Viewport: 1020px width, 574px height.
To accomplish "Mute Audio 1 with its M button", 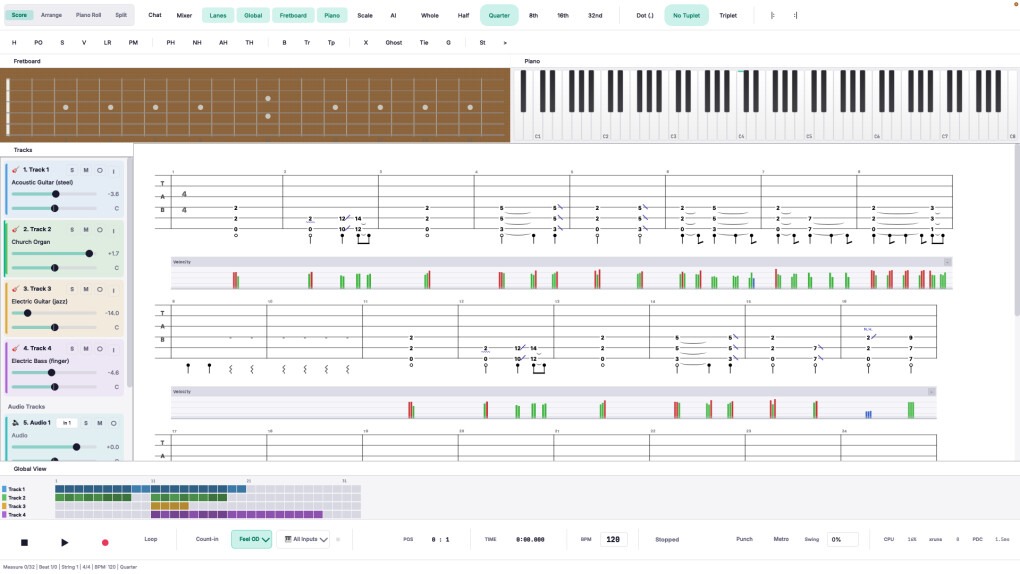I will pos(100,423).
